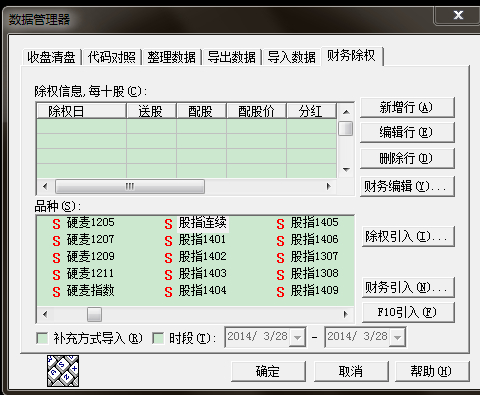Click the table's horizontal scroll right arrow
The image size is (480, 395).
pyautogui.click(x=329, y=186)
